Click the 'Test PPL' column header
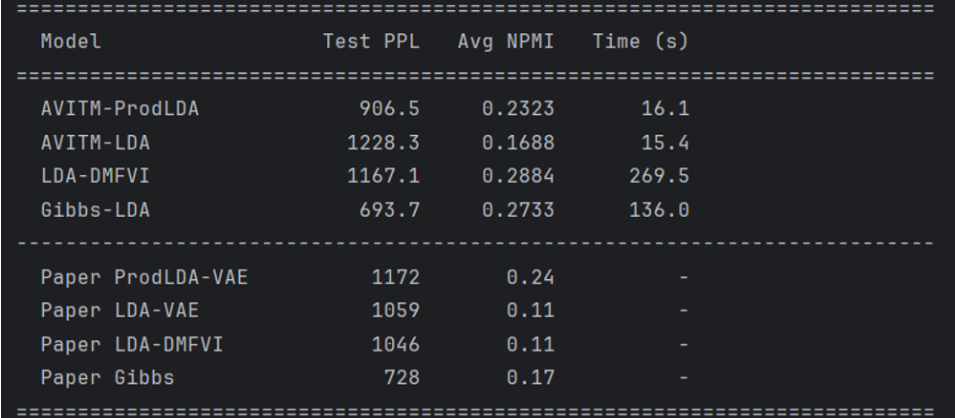Image resolution: width=955 pixels, height=418 pixels. [x=371, y=41]
